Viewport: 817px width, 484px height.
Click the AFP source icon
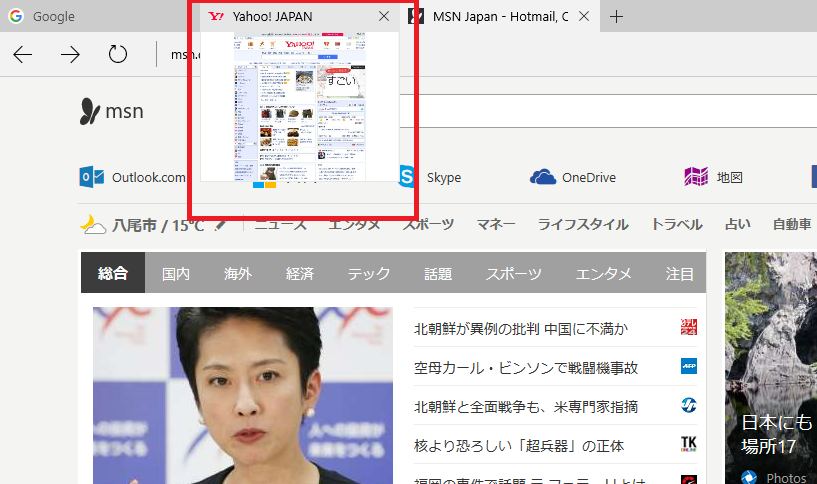tap(689, 366)
